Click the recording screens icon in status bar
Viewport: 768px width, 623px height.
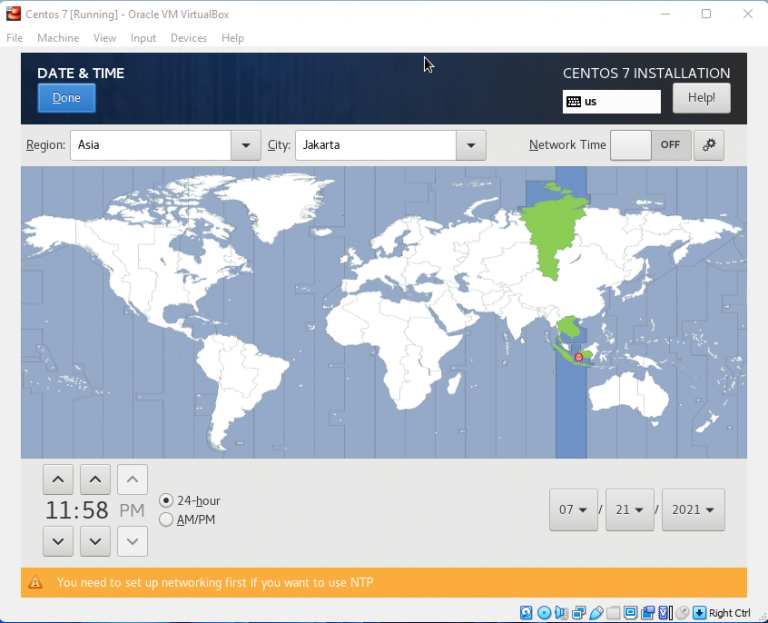pos(648,613)
